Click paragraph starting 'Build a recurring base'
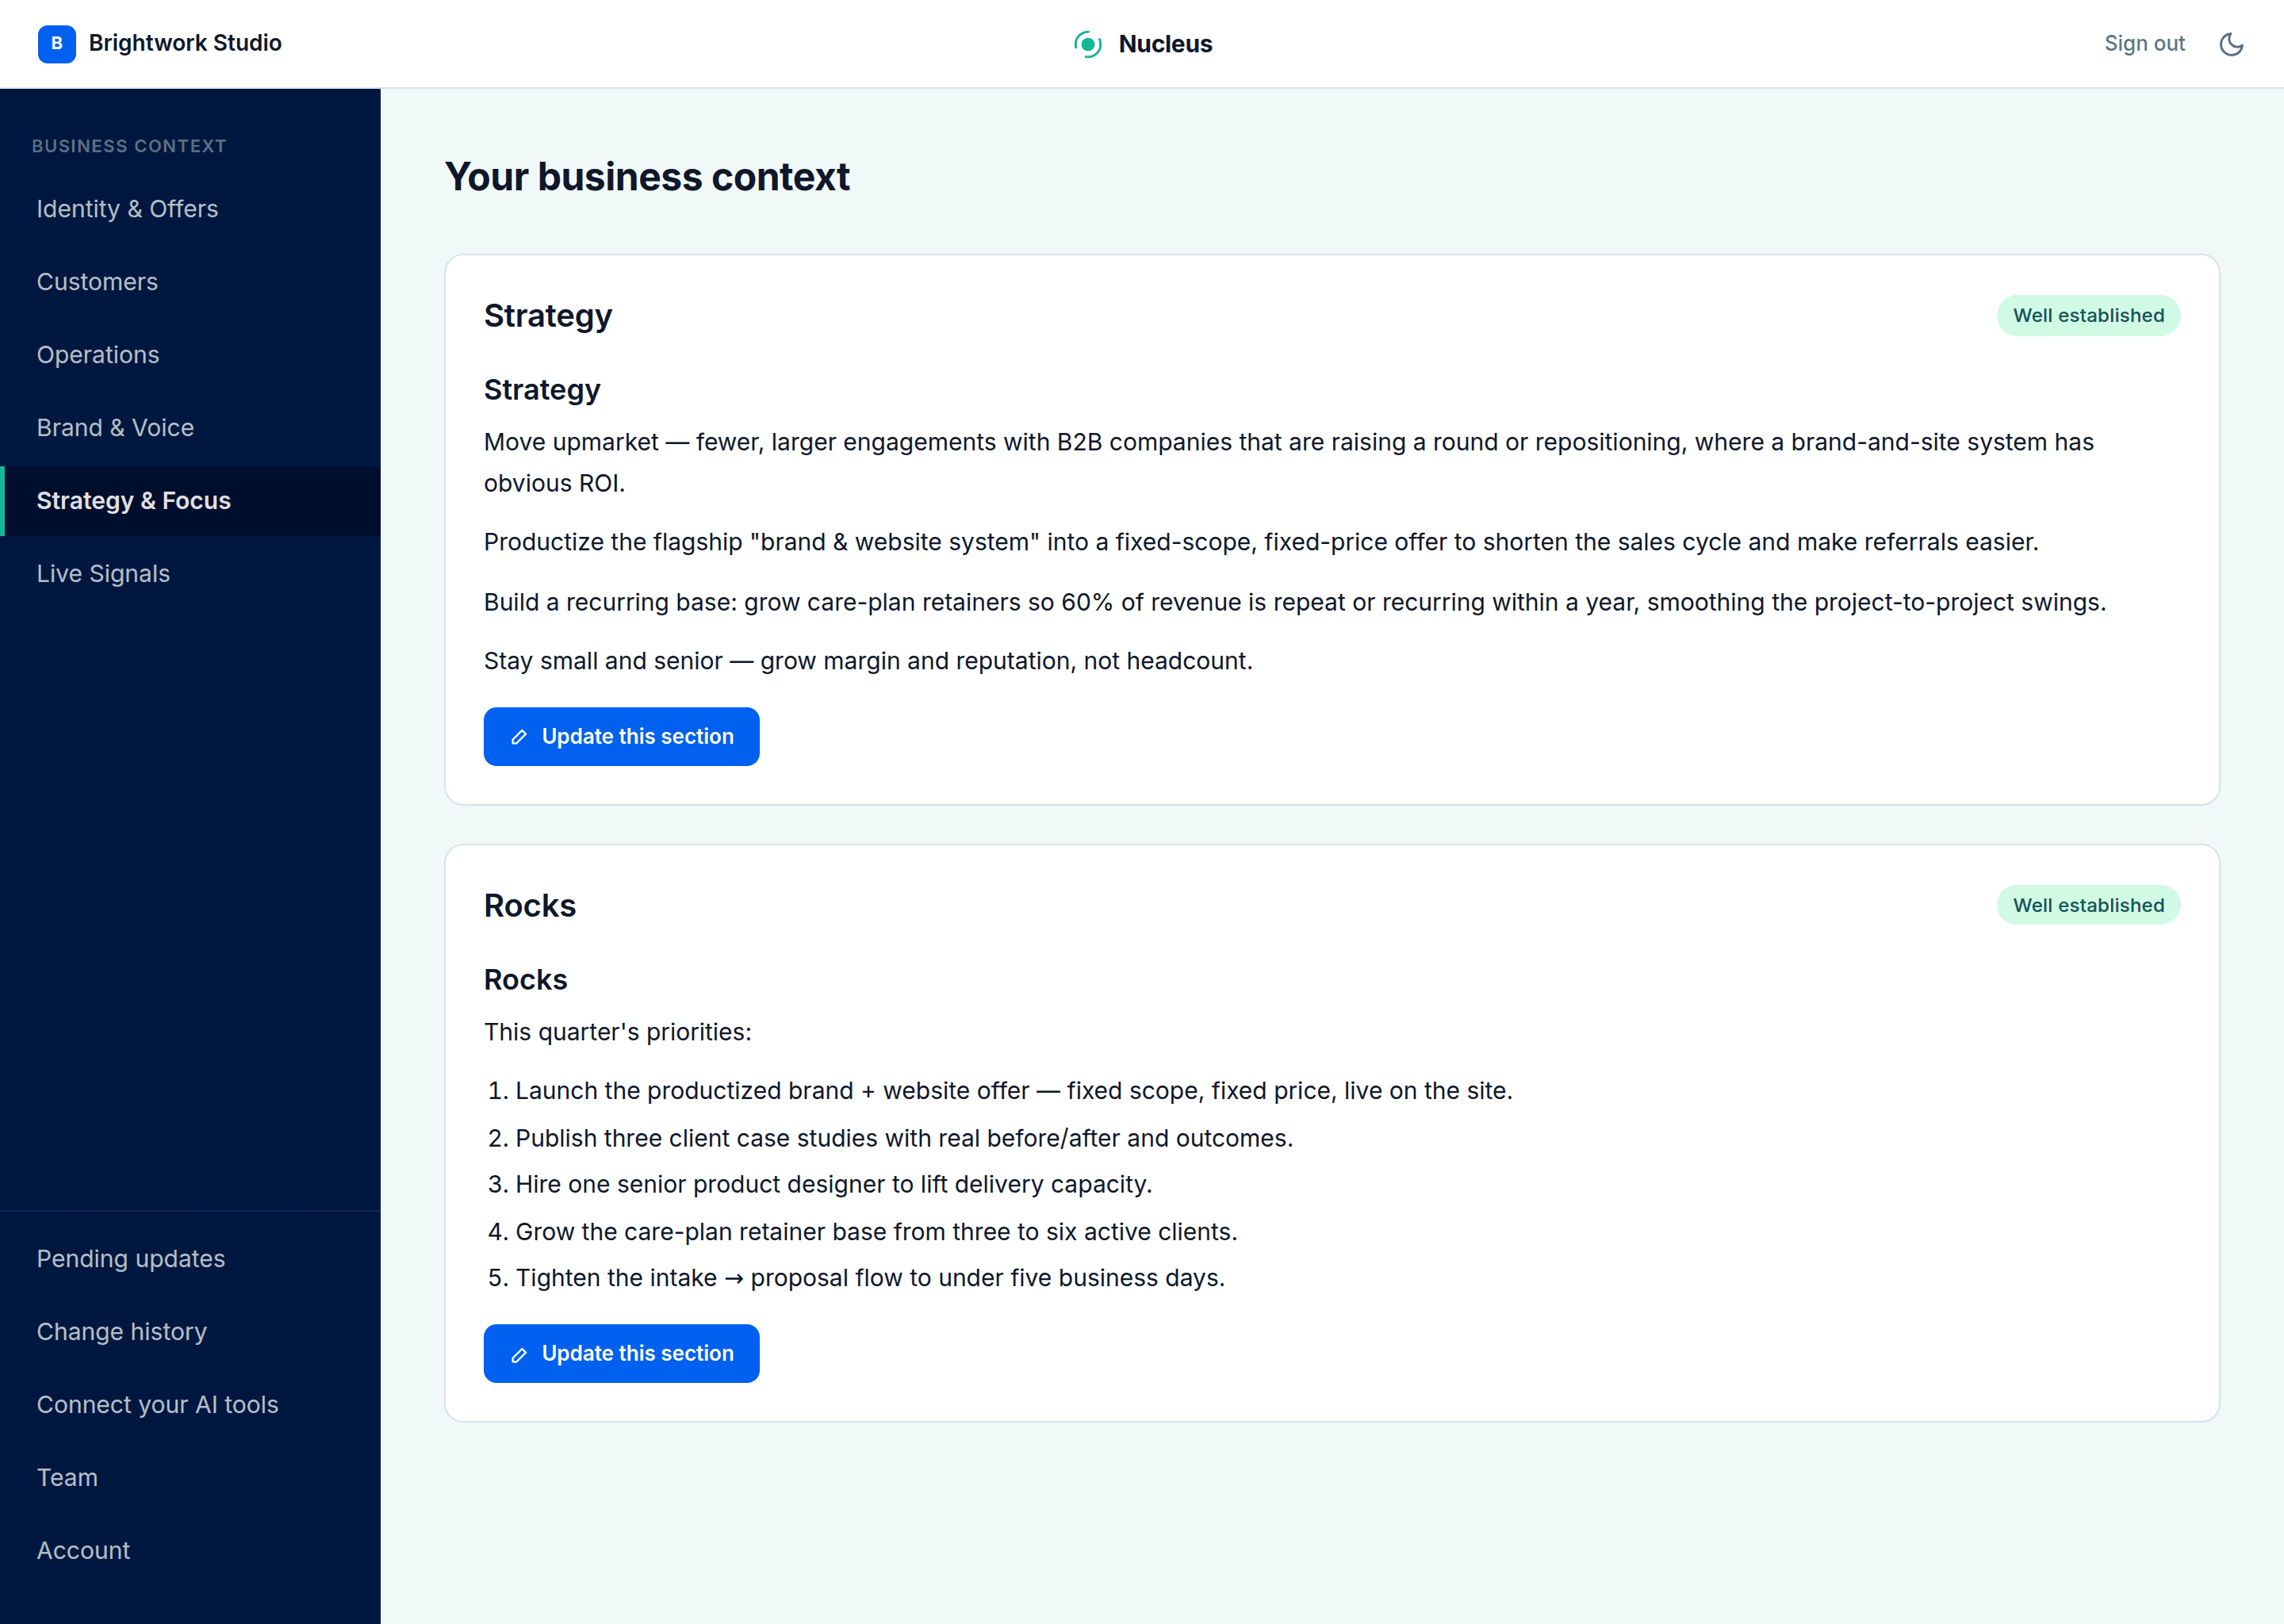The image size is (2284, 1624). (x=1295, y=602)
